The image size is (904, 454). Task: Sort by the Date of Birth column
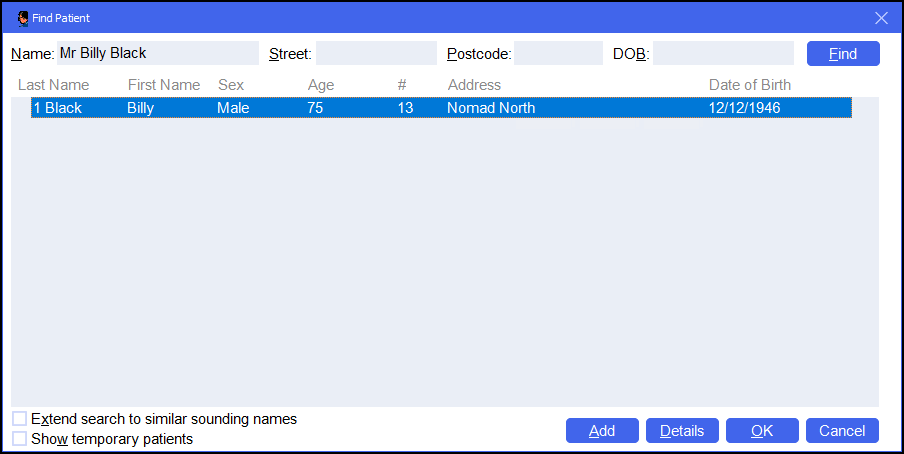coord(749,85)
